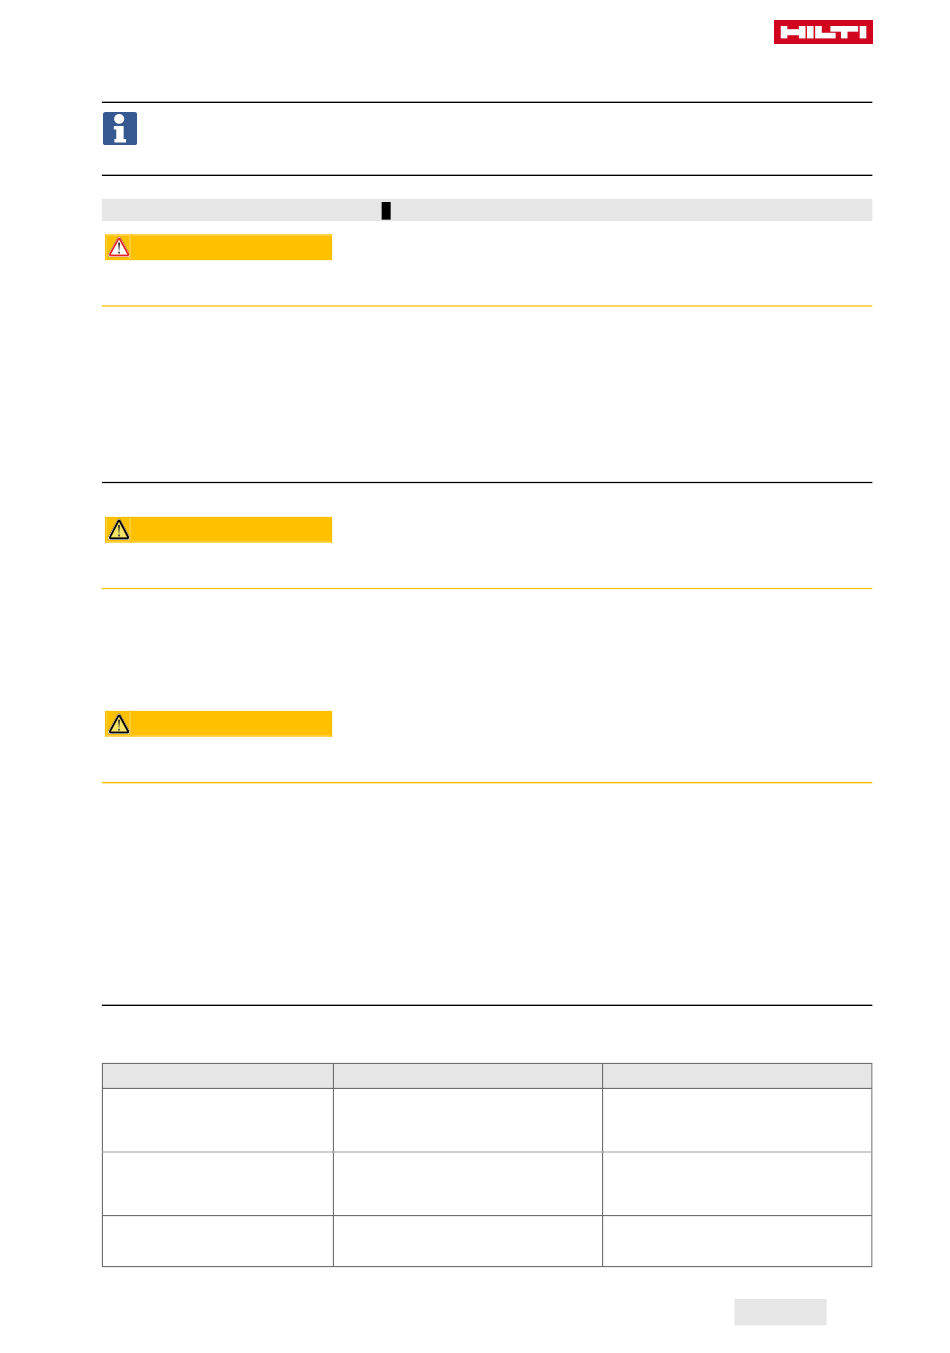Select the first body row's left table cell

218,1120
